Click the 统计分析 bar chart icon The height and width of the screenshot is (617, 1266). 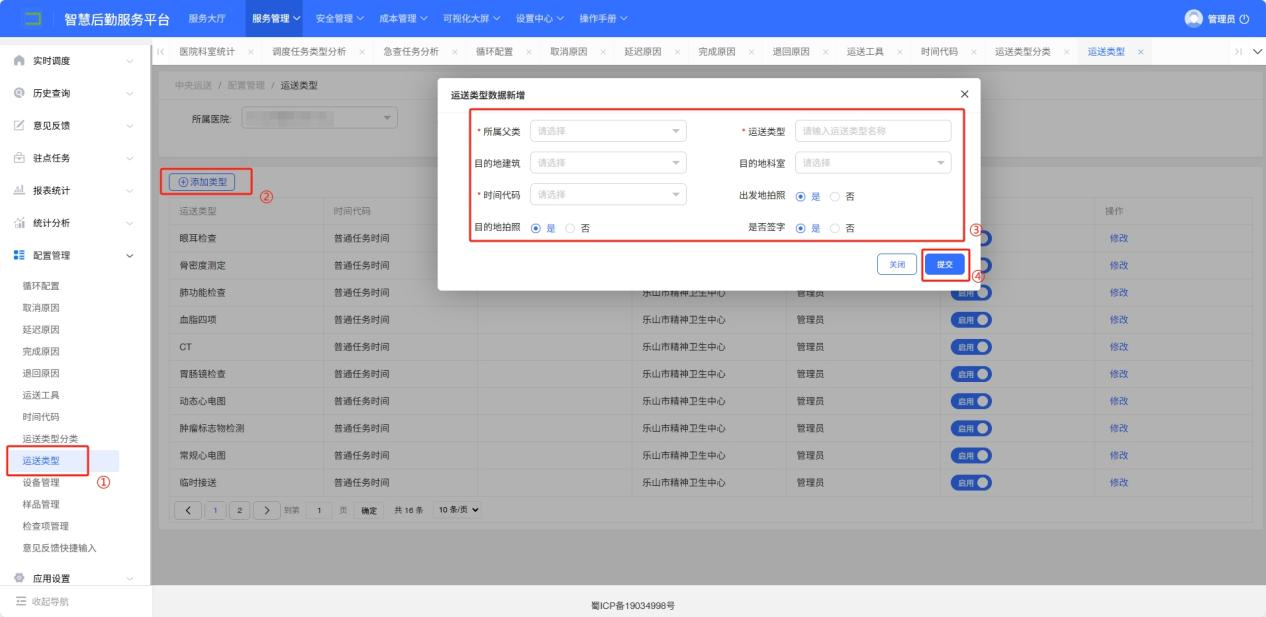pos(18,223)
